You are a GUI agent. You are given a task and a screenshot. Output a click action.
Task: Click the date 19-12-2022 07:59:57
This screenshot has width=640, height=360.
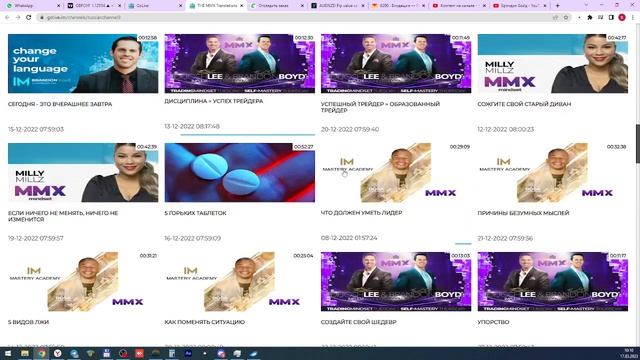pyautogui.click(x=36, y=238)
